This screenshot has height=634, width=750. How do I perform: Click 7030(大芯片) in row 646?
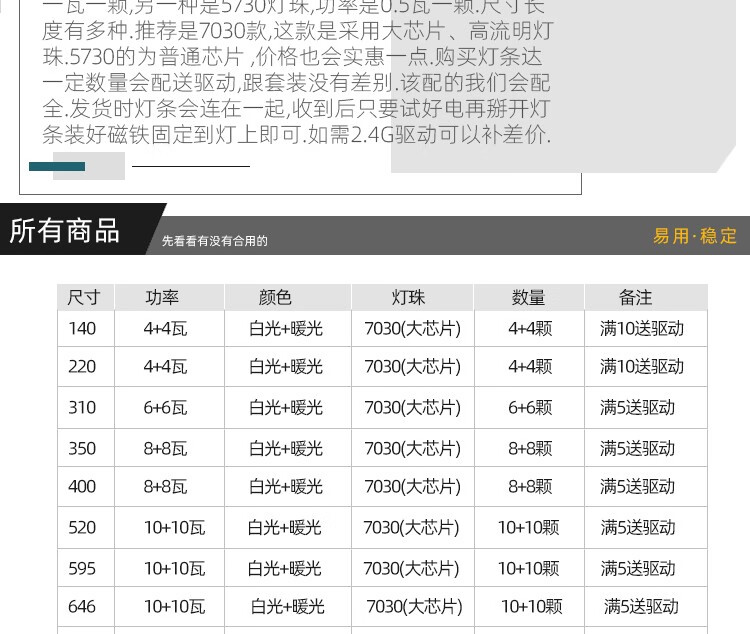[x=414, y=607]
